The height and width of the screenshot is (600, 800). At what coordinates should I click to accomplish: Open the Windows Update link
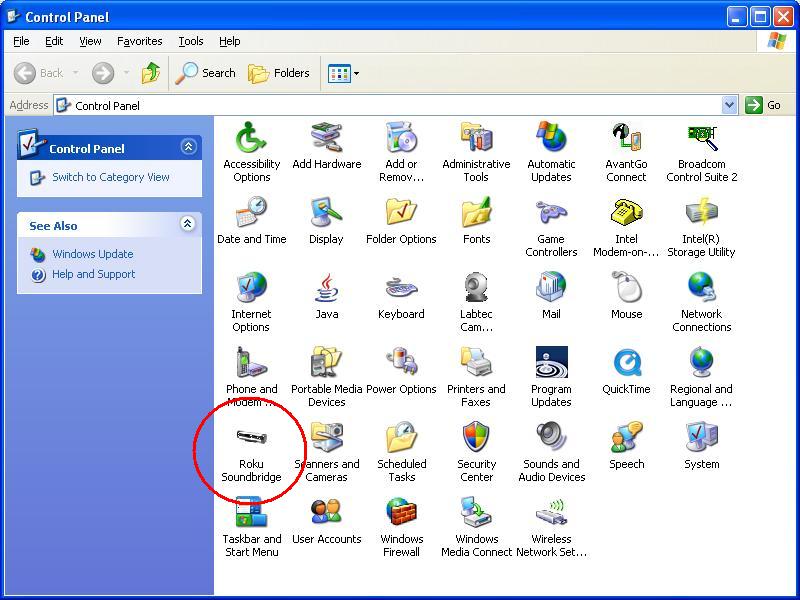pos(93,254)
